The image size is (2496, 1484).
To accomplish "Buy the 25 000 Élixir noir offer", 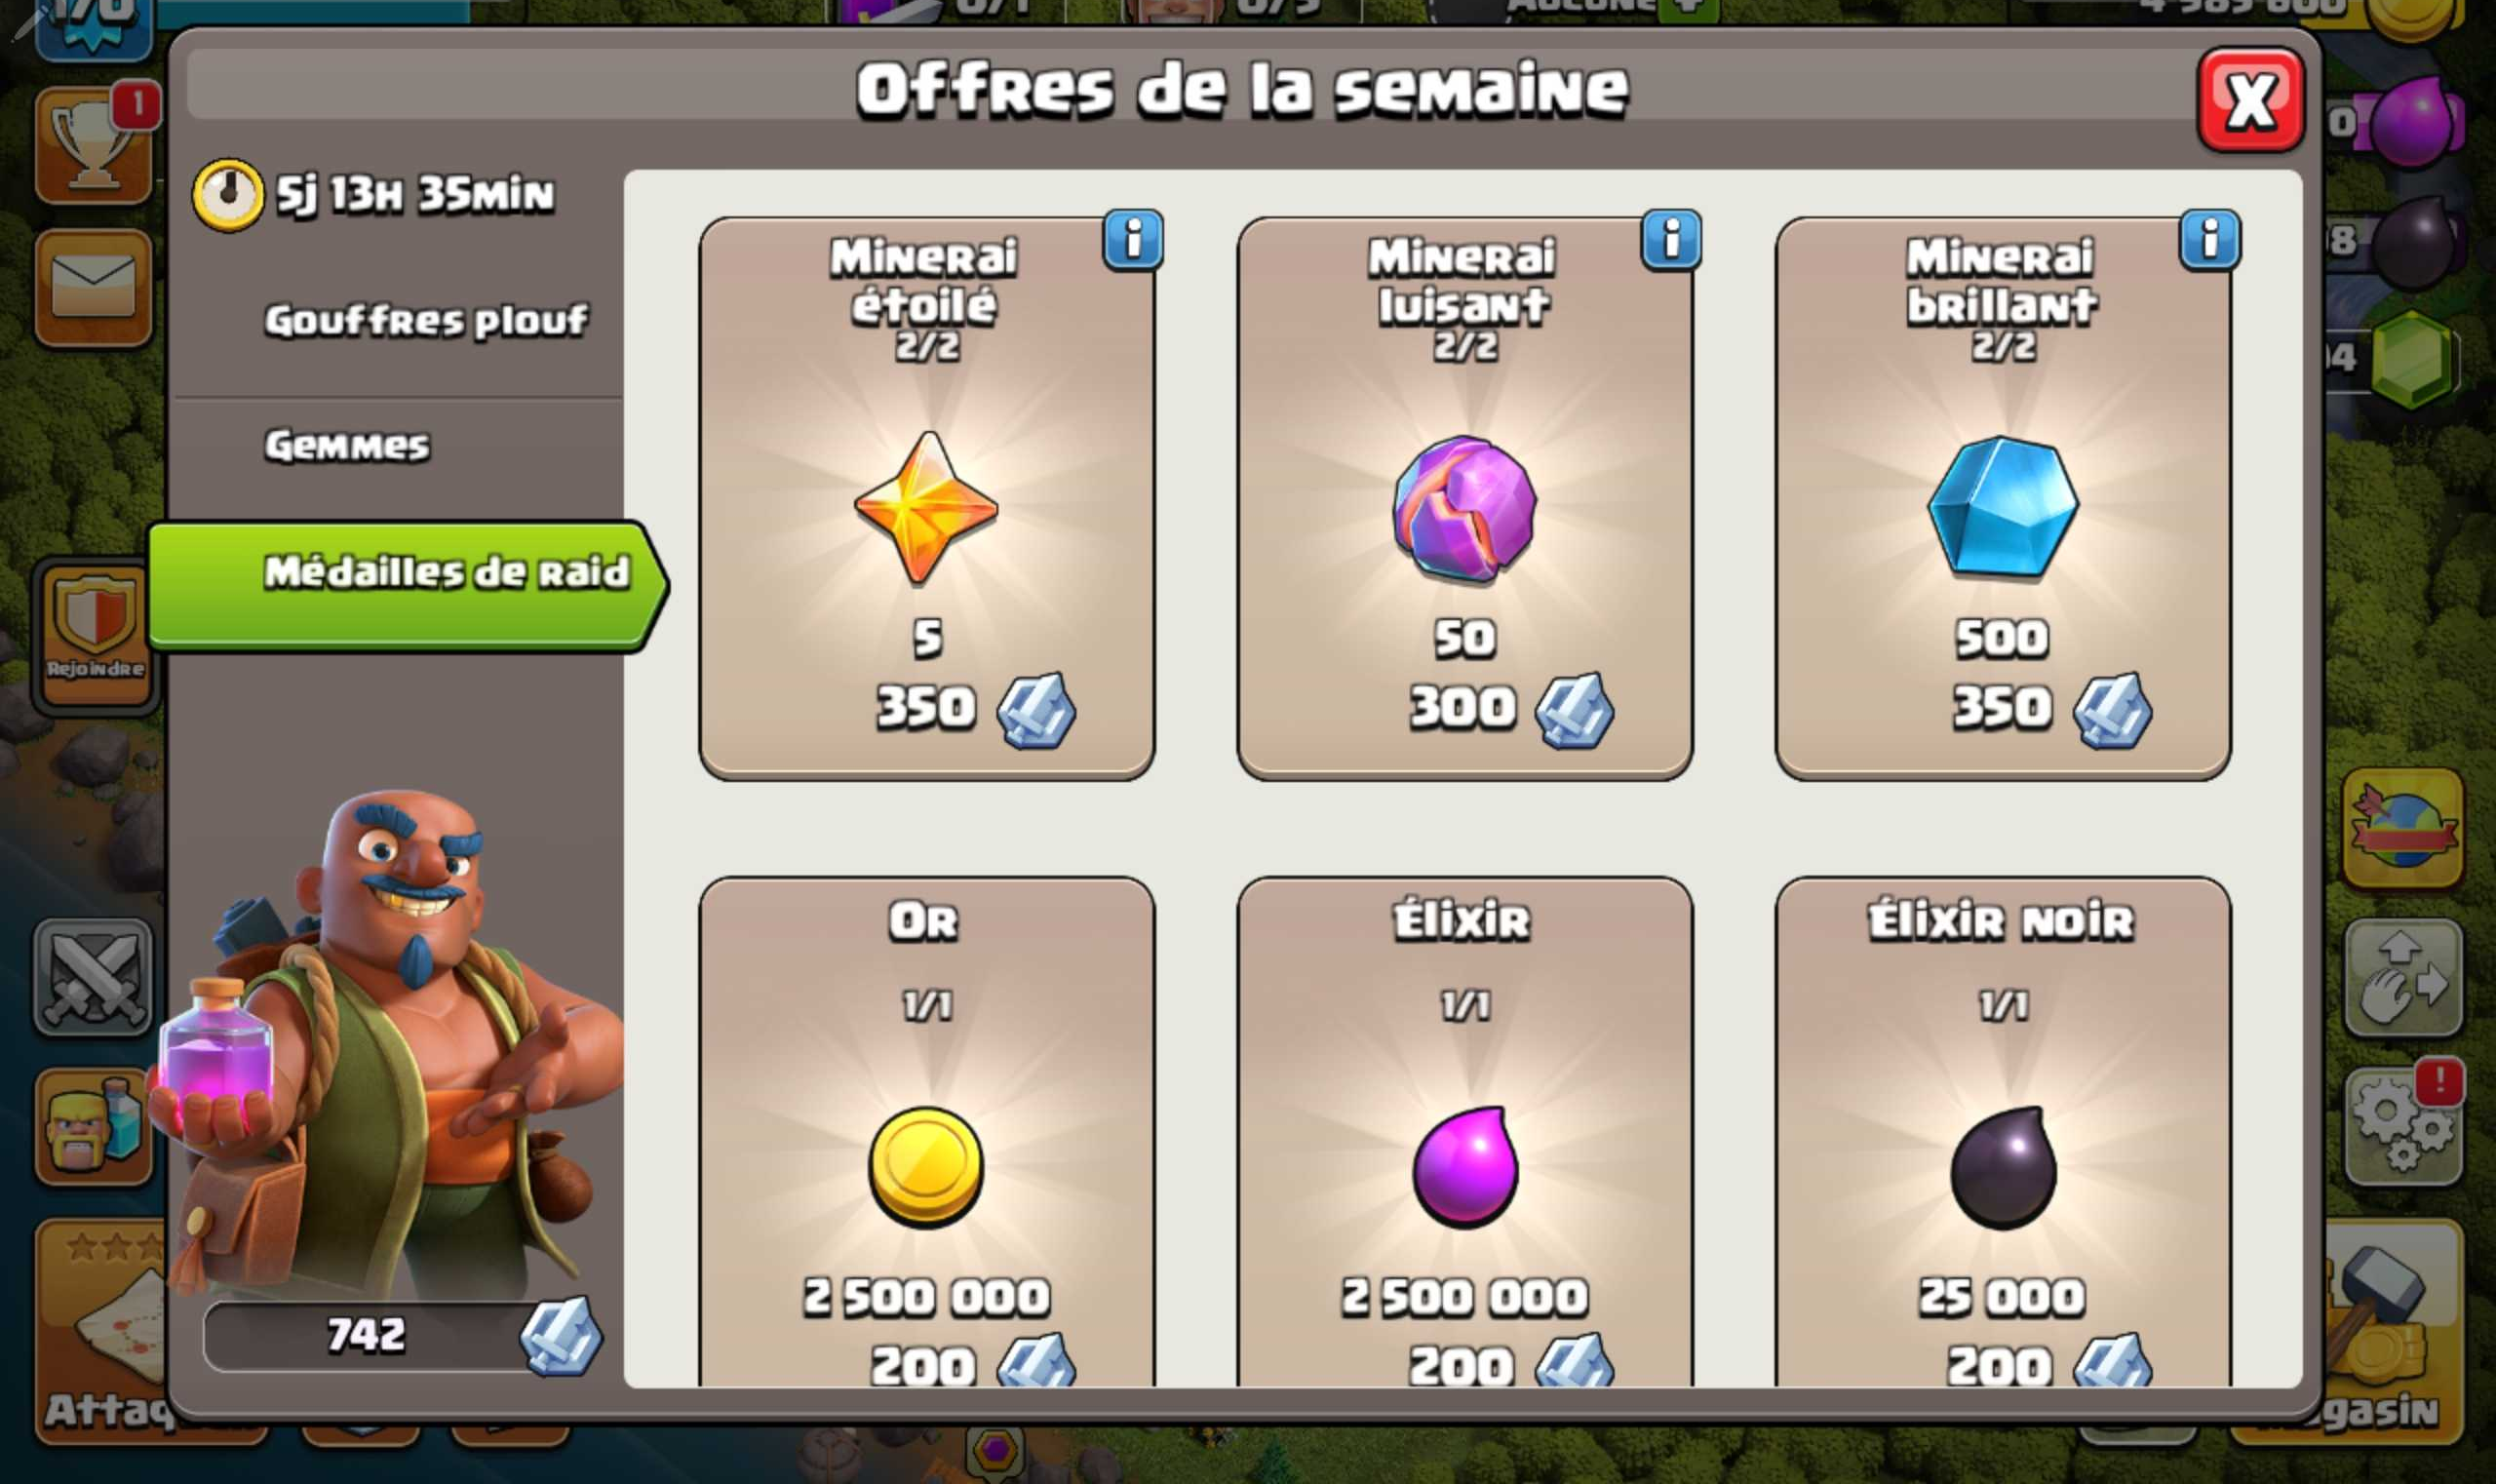I will tap(2003, 1132).
